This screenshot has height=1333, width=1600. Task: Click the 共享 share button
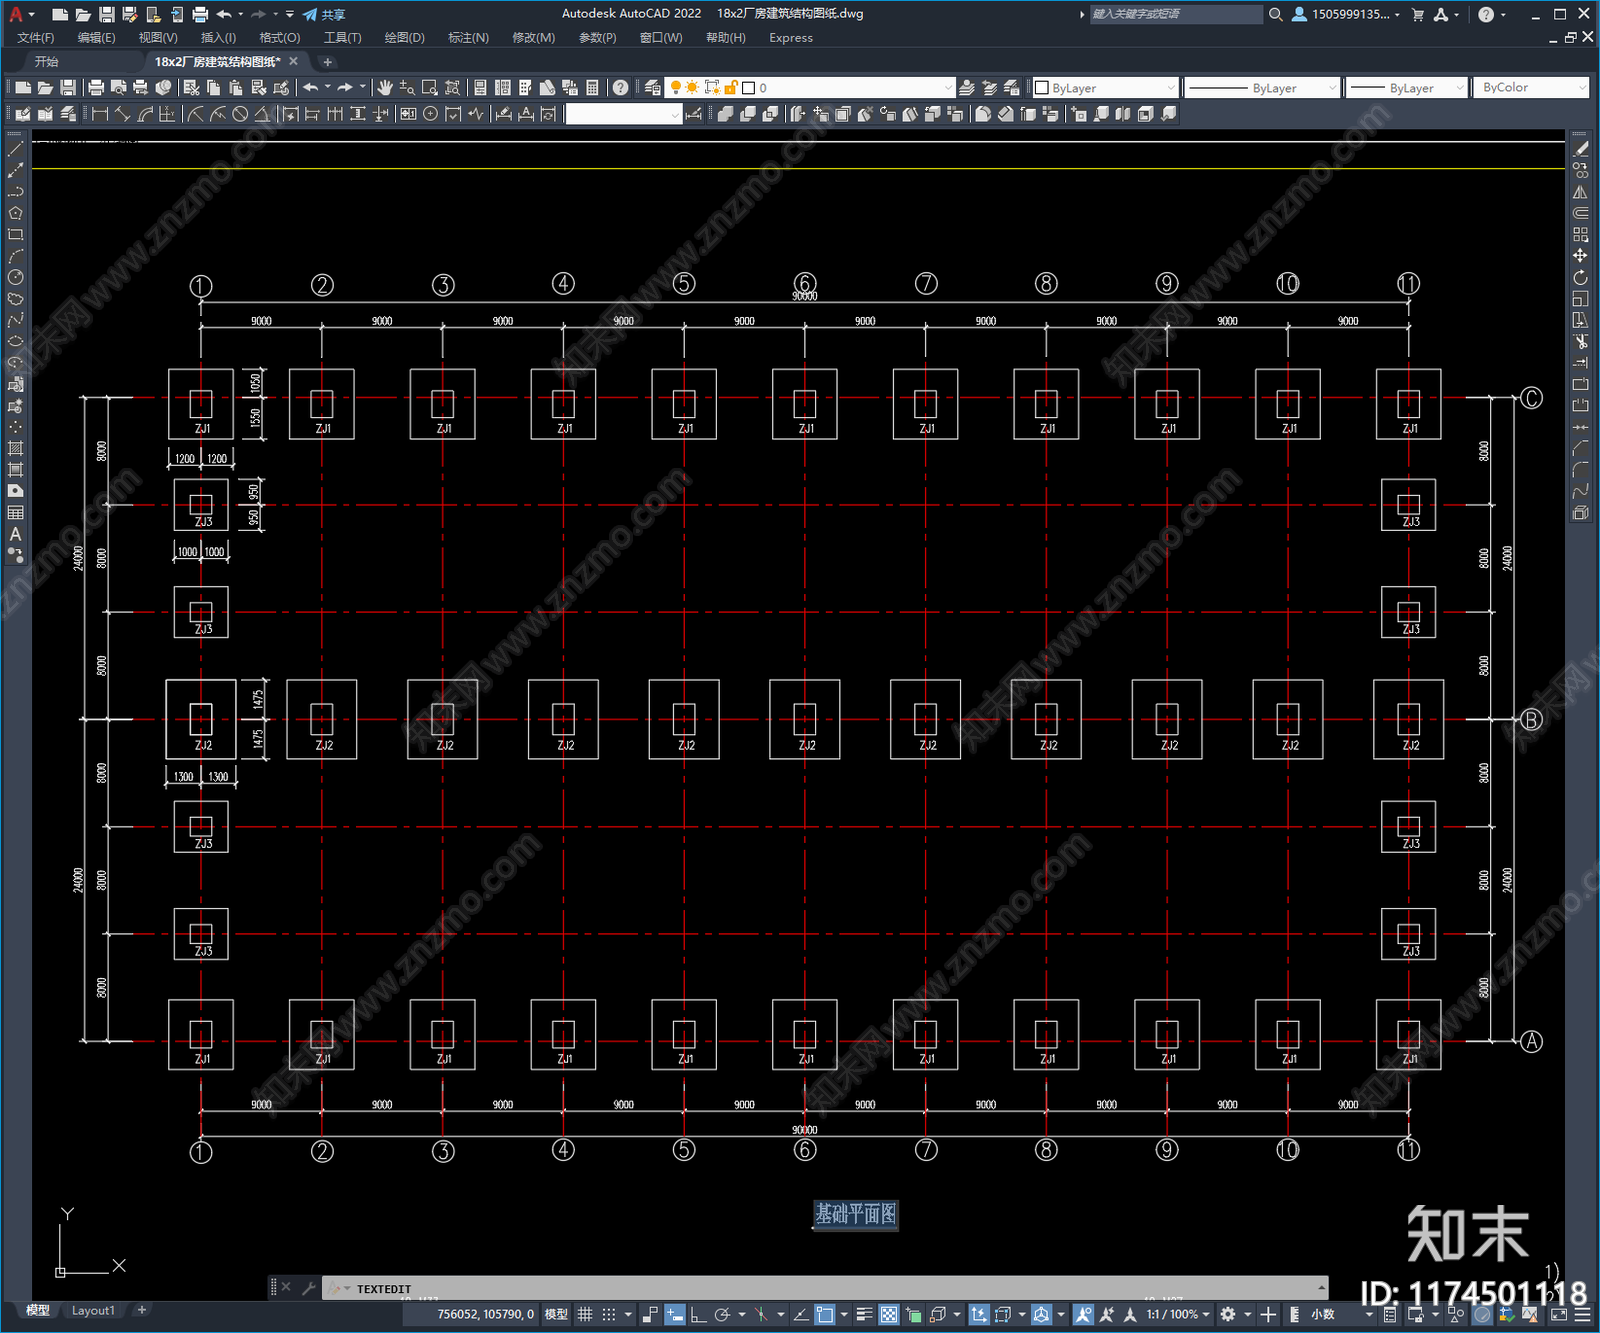click(x=324, y=14)
